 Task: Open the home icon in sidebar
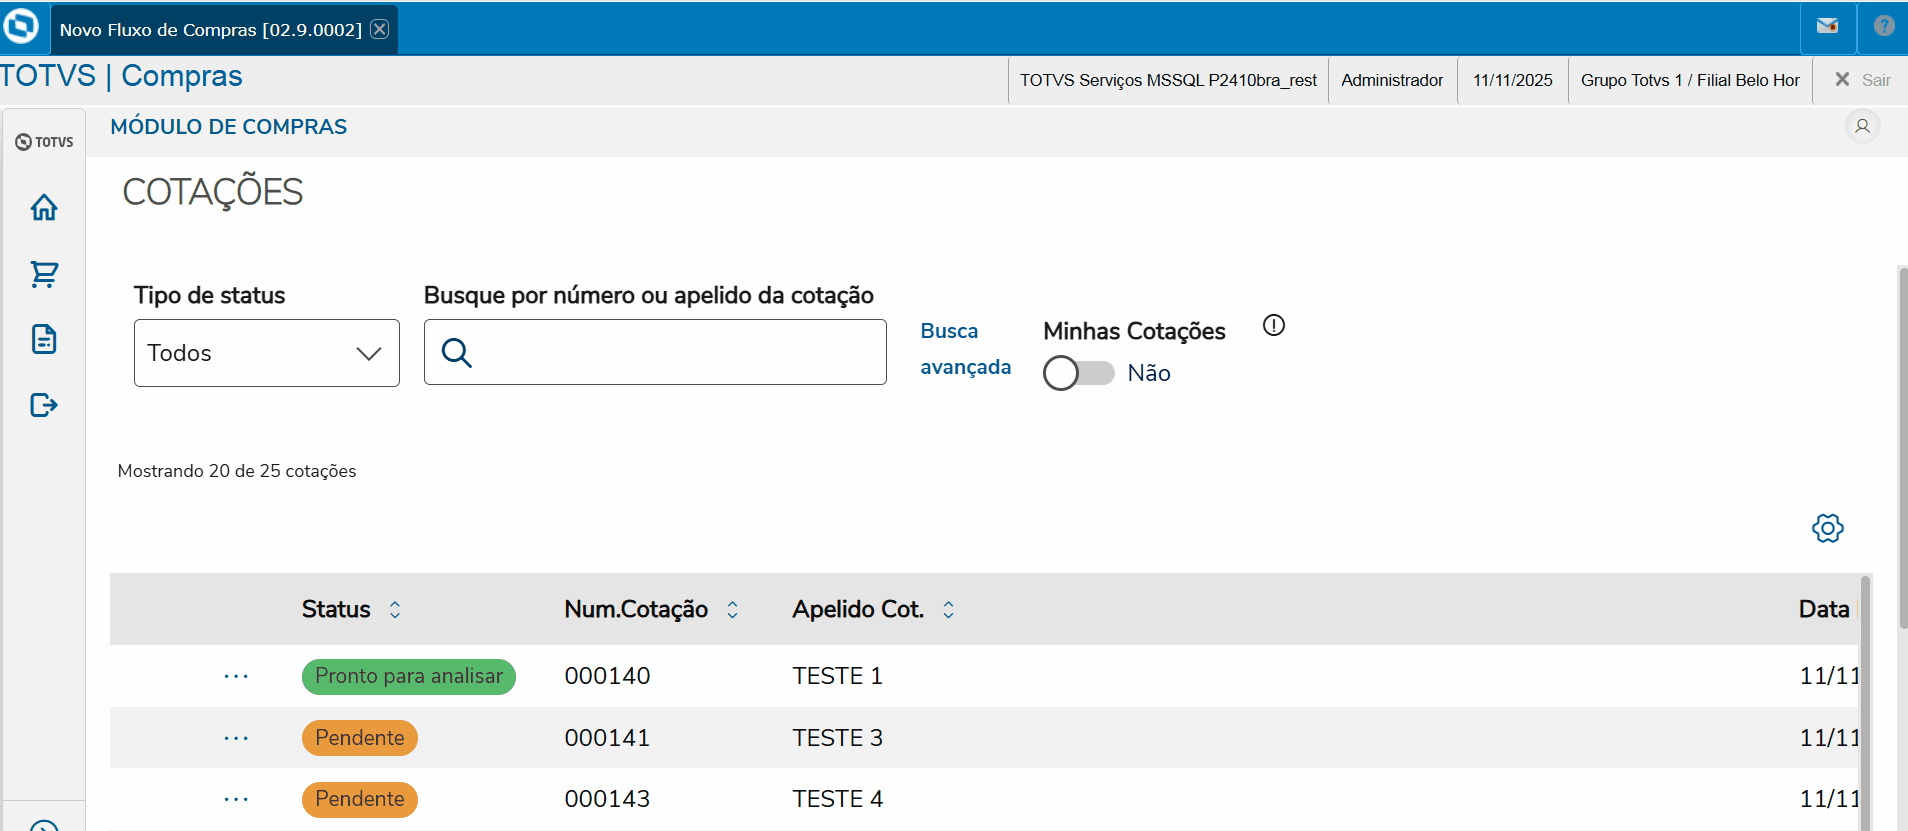44,208
